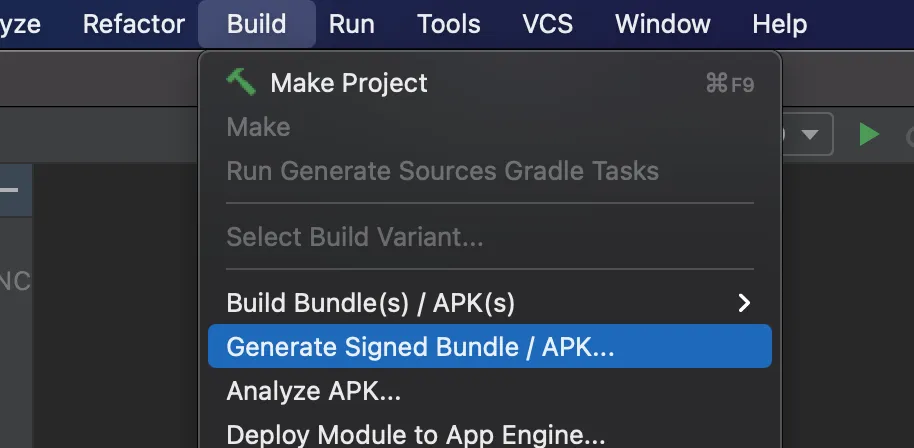
Task: Click the greyed-out Make menu item
Action: [x=258, y=127]
